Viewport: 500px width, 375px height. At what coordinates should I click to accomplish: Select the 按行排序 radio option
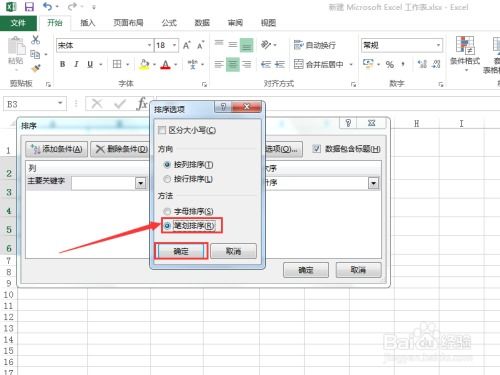coord(167,179)
